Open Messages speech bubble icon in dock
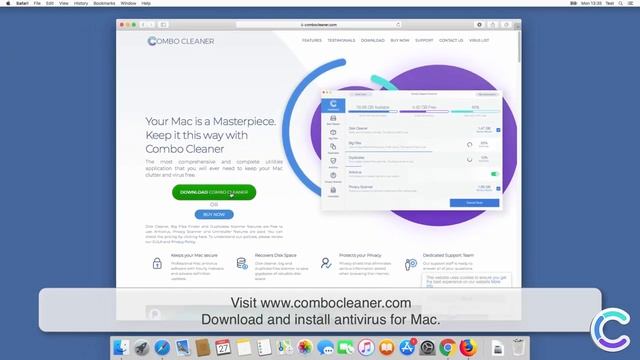640x360 pixels. [x=325, y=348]
